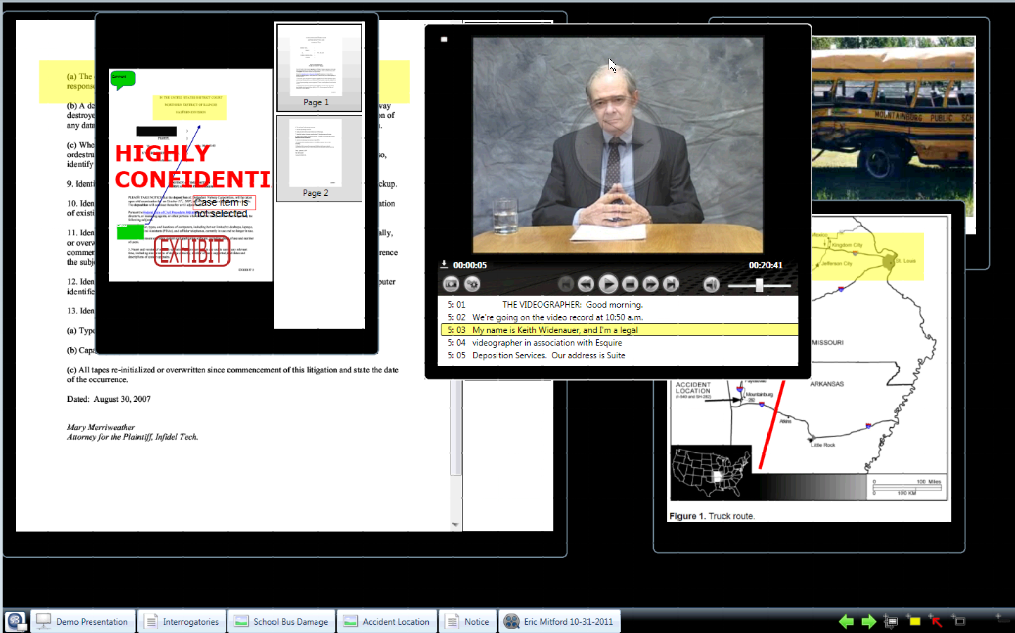This screenshot has width=1015, height=633.
Task: Click the Interrogatories document vertical scrollbar
Action: [x=456, y=428]
